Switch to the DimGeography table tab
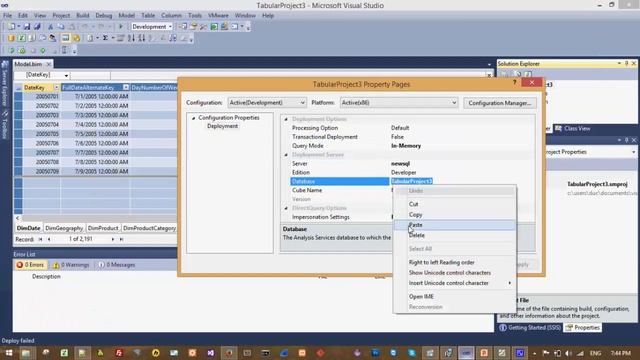This screenshot has width=640, height=360. click(64, 228)
